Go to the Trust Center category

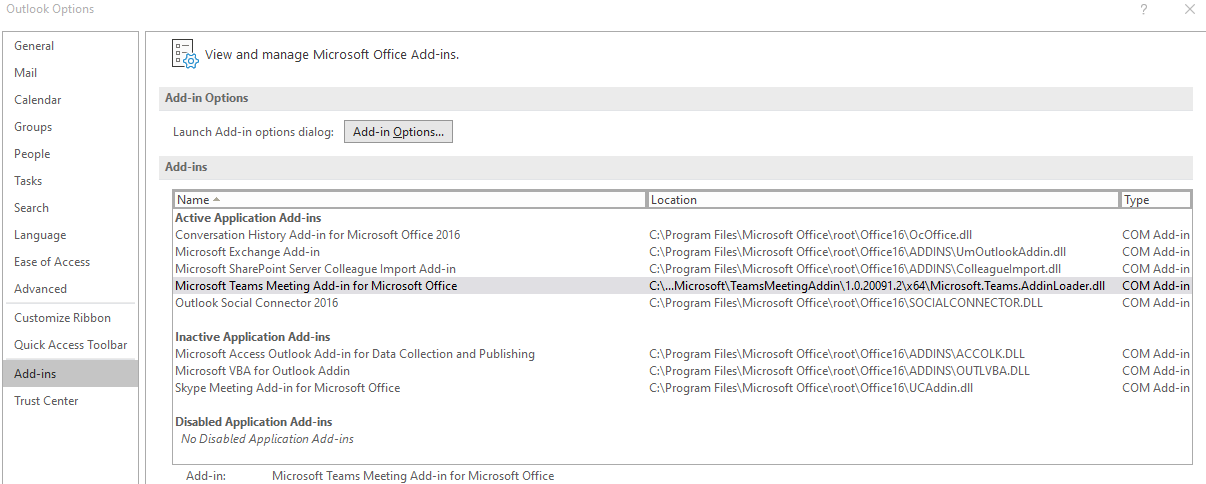point(46,401)
